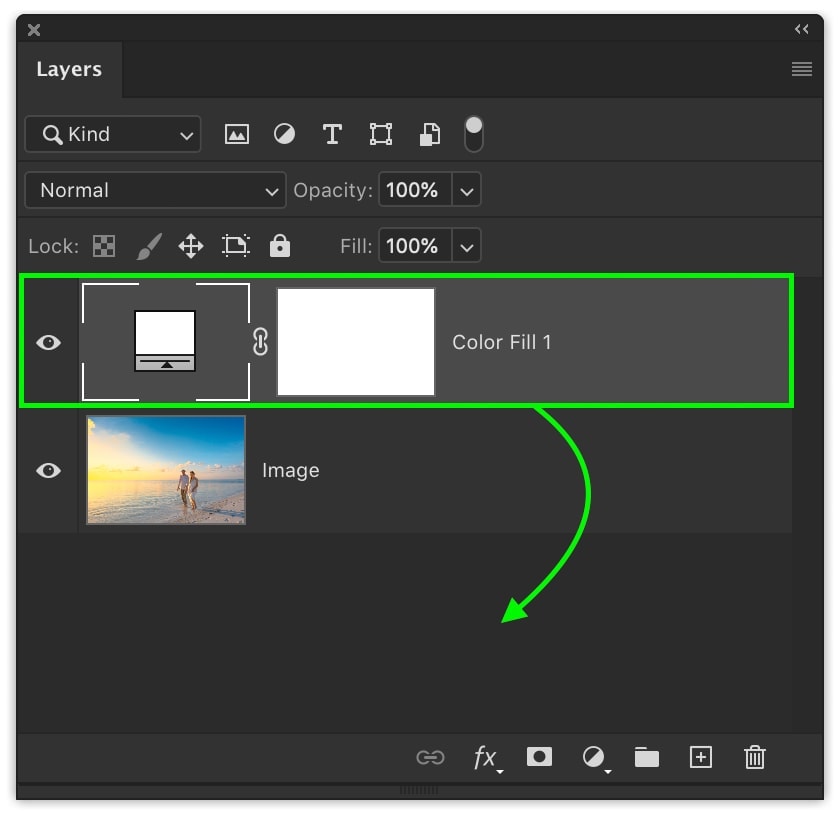Hide the Color Fill 1 layer
The image size is (838, 816).
tap(47, 342)
